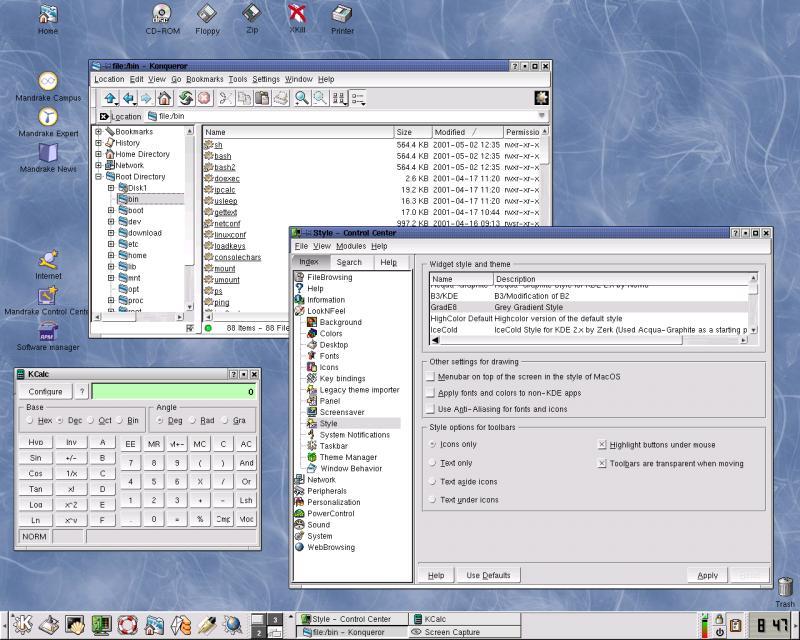Viewport: 800px width, 640px height.
Task: Click the Zoom in magnifier in Konqueror
Action: (x=302, y=98)
